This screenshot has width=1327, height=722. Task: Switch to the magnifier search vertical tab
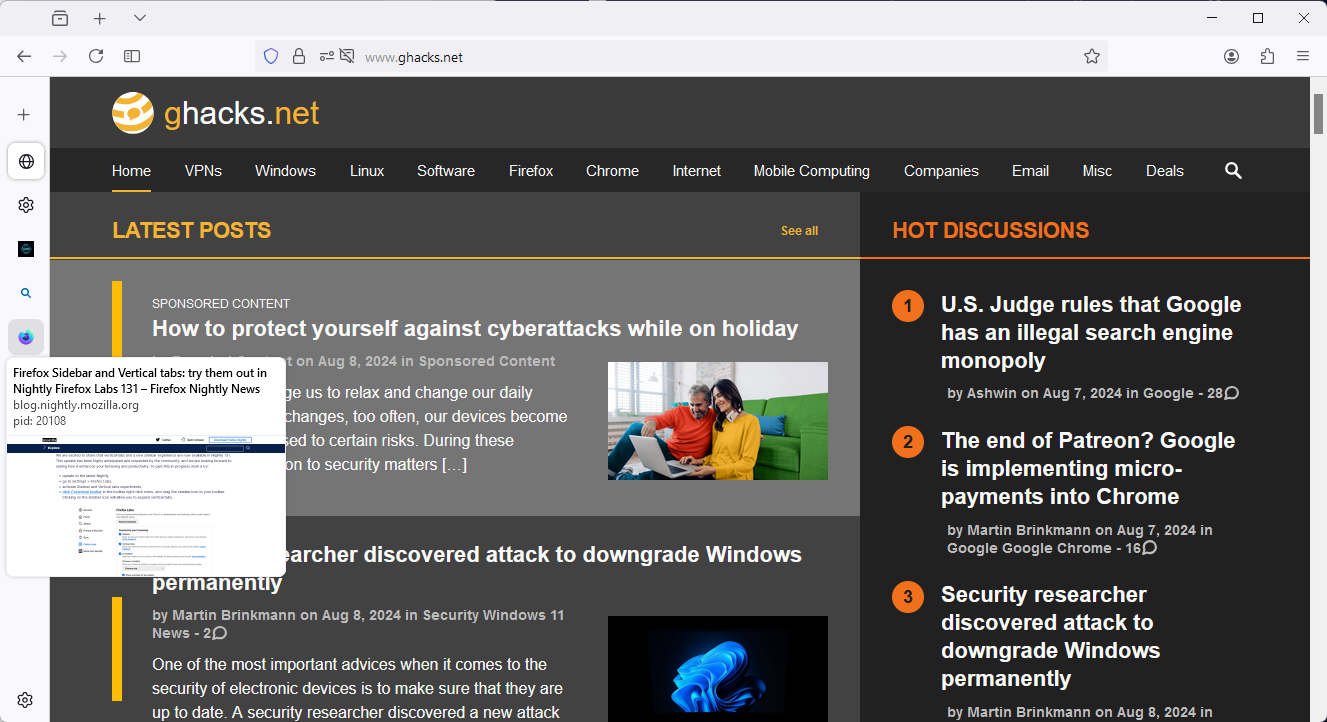pos(26,293)
